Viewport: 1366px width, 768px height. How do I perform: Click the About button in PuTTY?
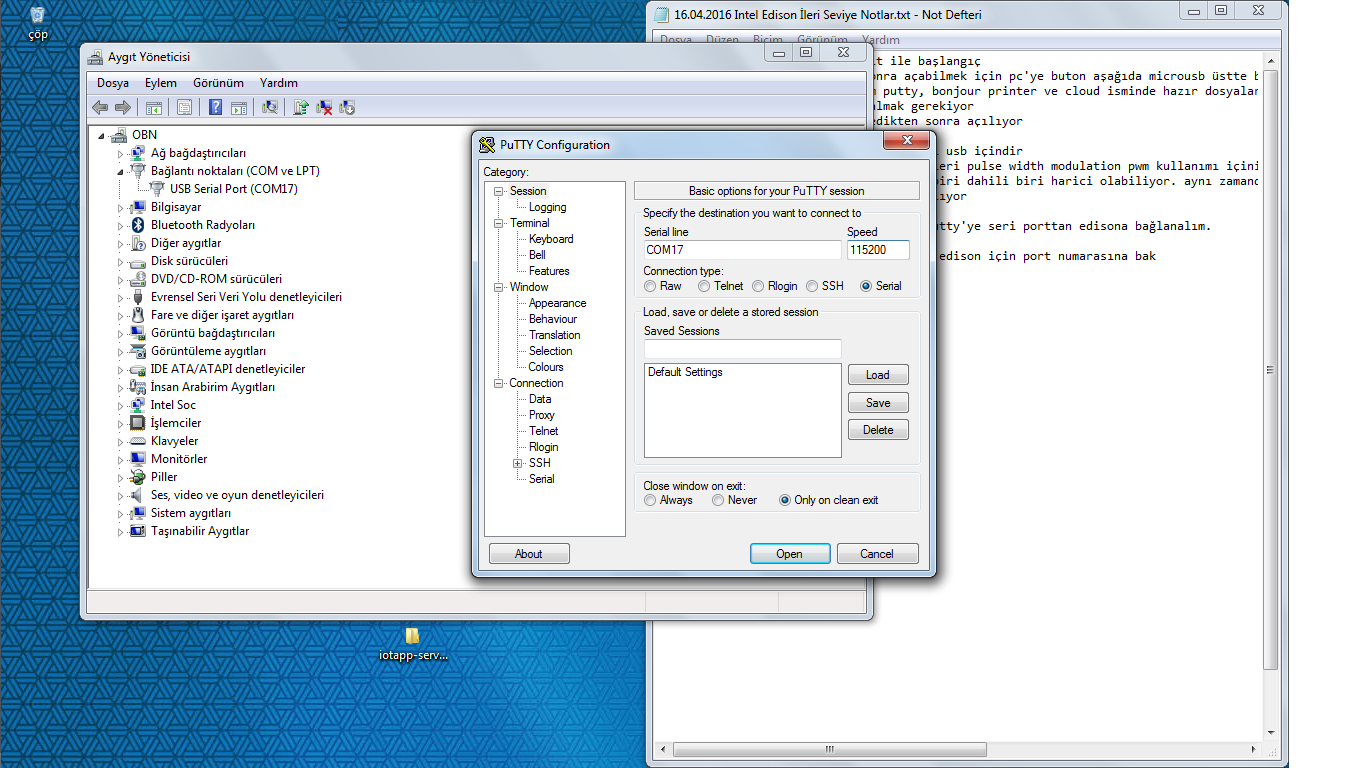(529, 554)
